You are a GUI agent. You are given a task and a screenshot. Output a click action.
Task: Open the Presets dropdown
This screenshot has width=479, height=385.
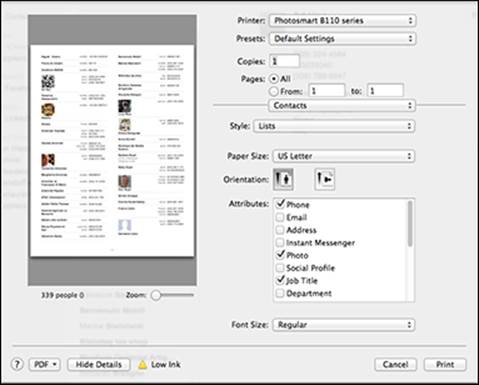pos(342,39)
